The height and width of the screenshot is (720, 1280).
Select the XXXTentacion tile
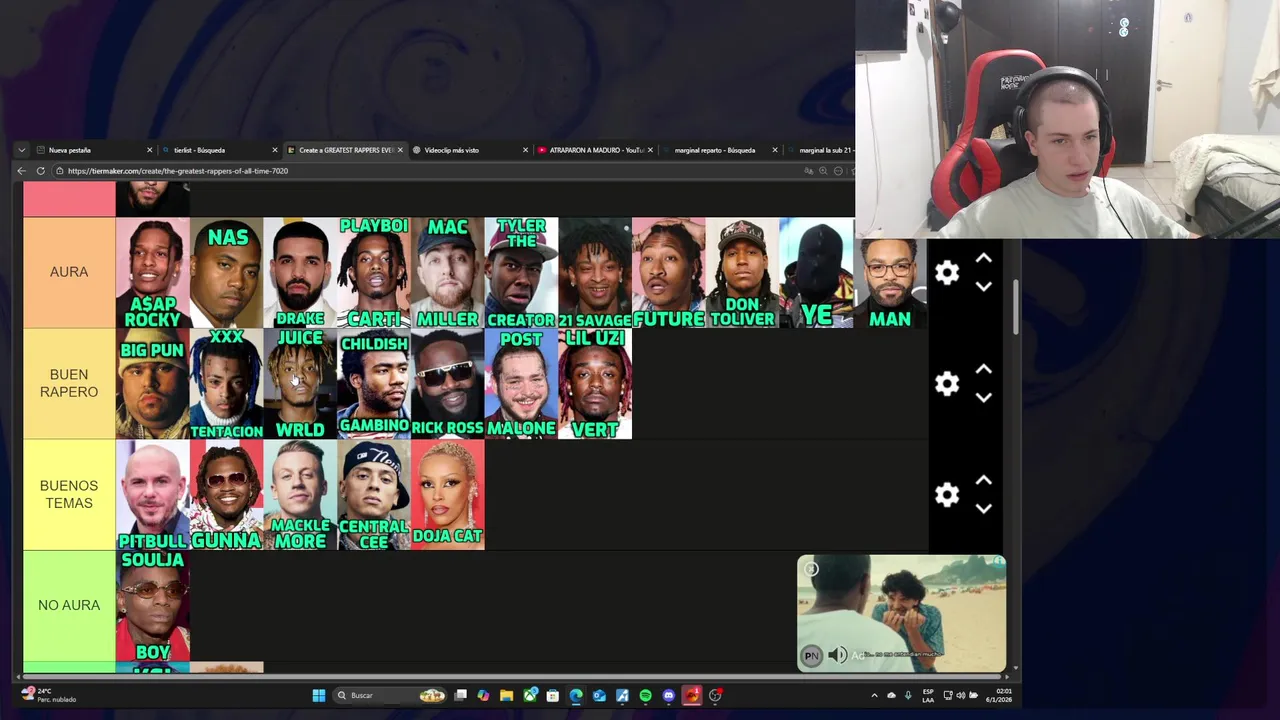click(x=226, y=384)
